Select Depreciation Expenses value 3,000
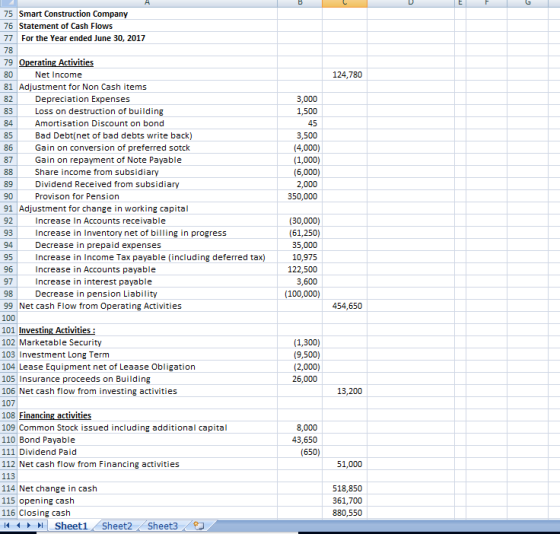 pyautogui.click(x=300, y=99)
